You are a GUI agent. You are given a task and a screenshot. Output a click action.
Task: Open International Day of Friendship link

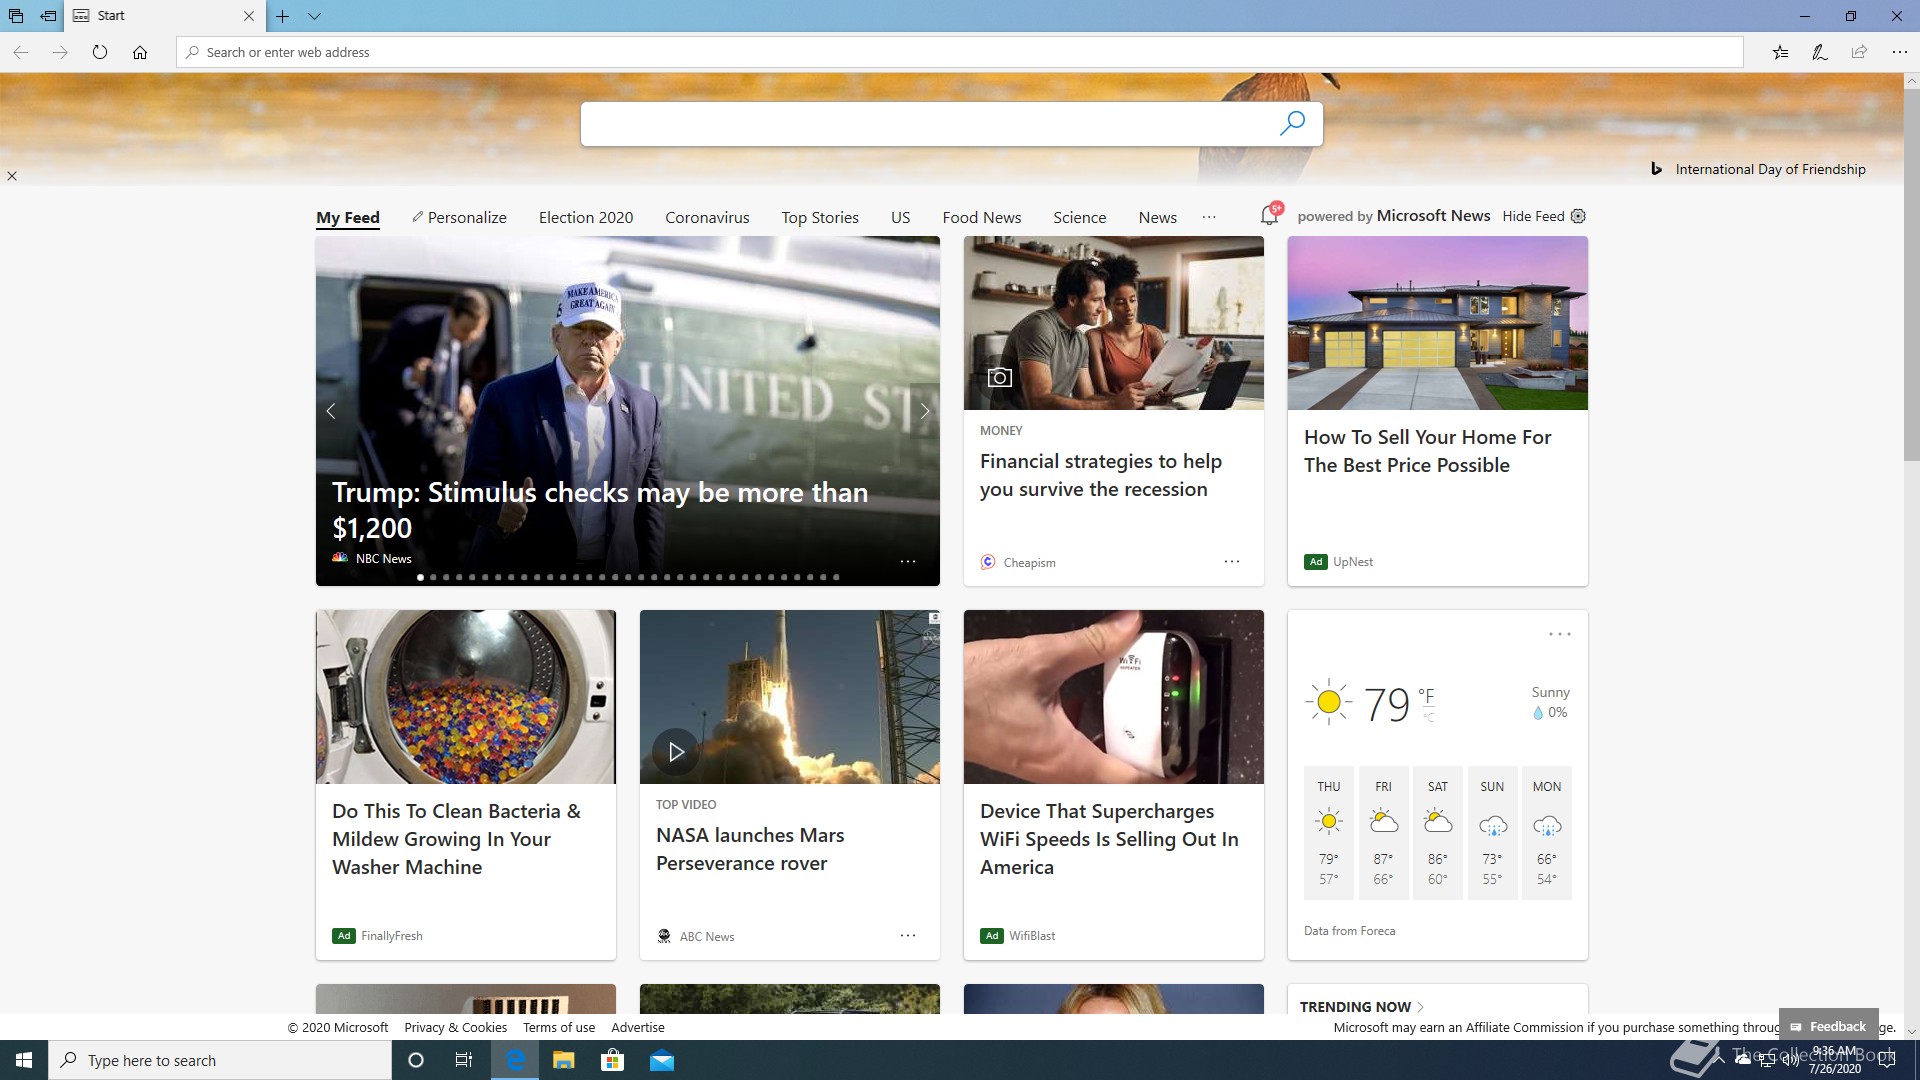point(1770,169)
